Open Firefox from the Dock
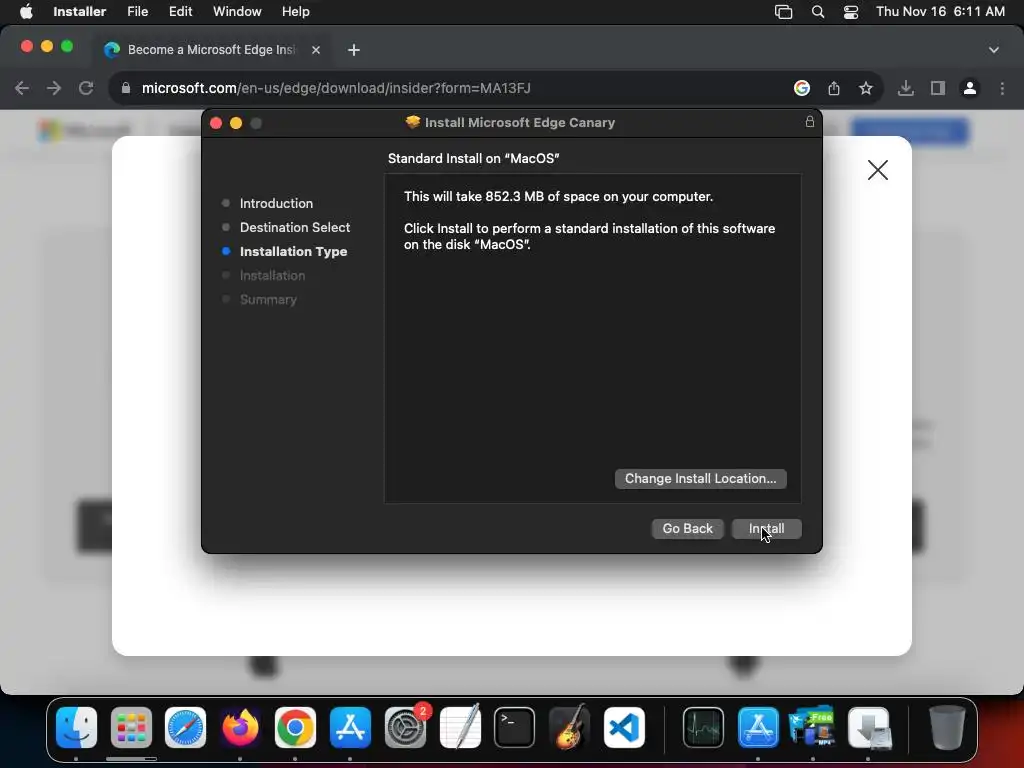The height and width of the screenshot is (768, 1024). coord(240,727)
